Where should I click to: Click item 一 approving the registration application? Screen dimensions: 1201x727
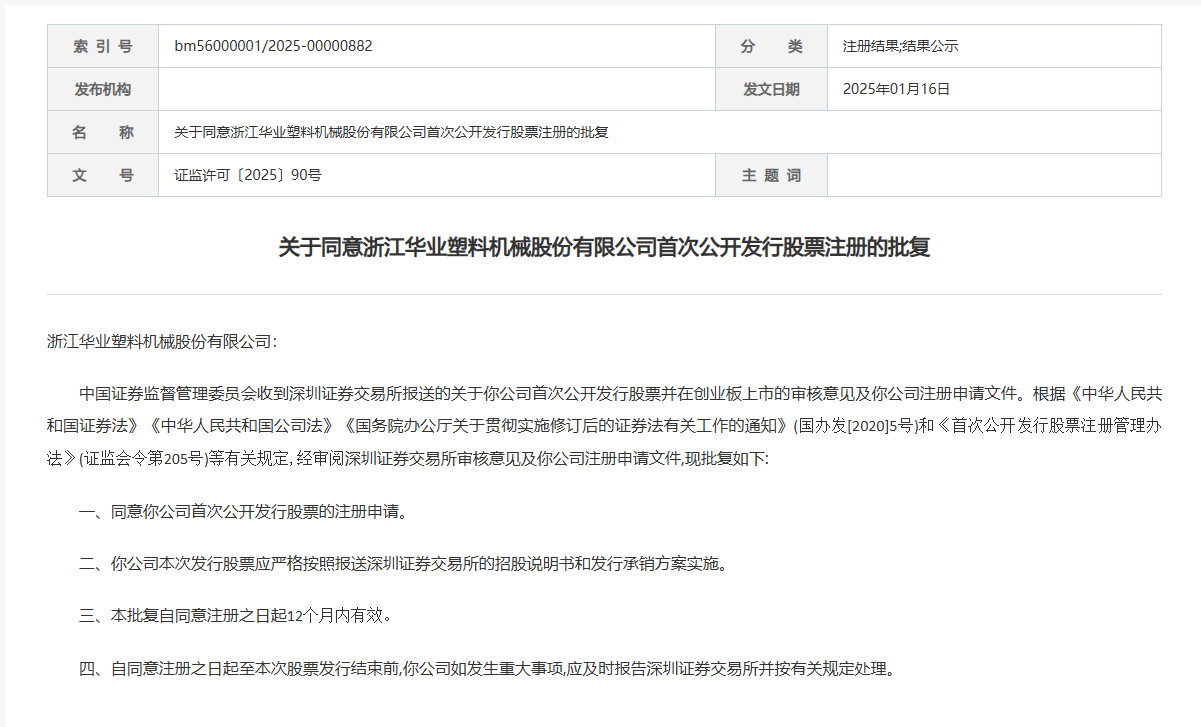tap(245, 512)
